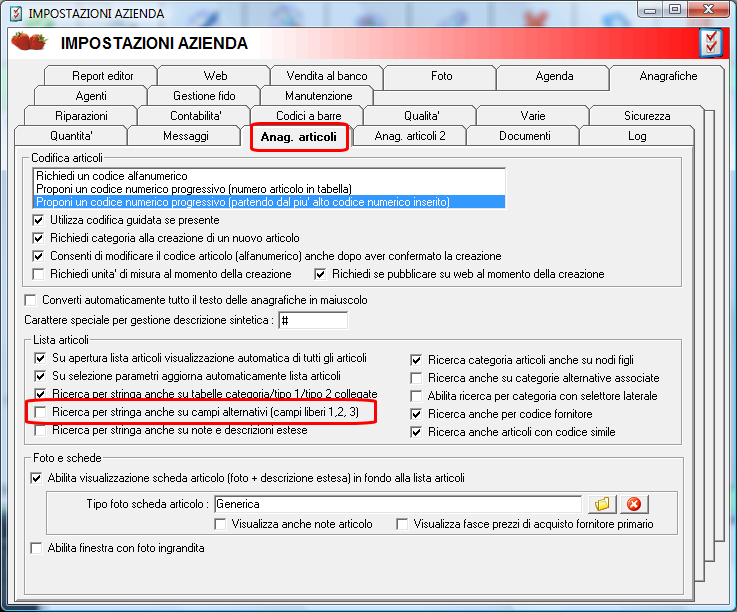Open the Anagrafiche tab
The width and height of the screenshot is (737, 612).
click(x=667, y=76)
